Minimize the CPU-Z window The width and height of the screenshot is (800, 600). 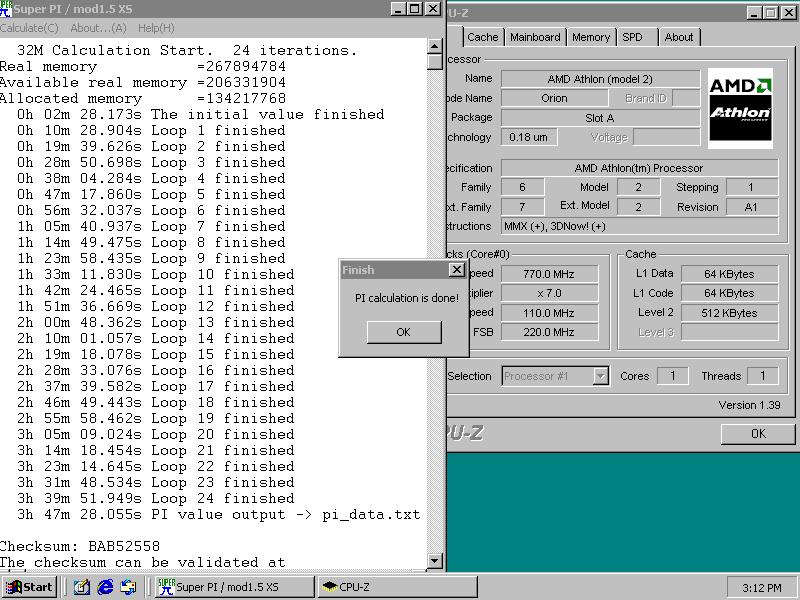pos(755,13)
